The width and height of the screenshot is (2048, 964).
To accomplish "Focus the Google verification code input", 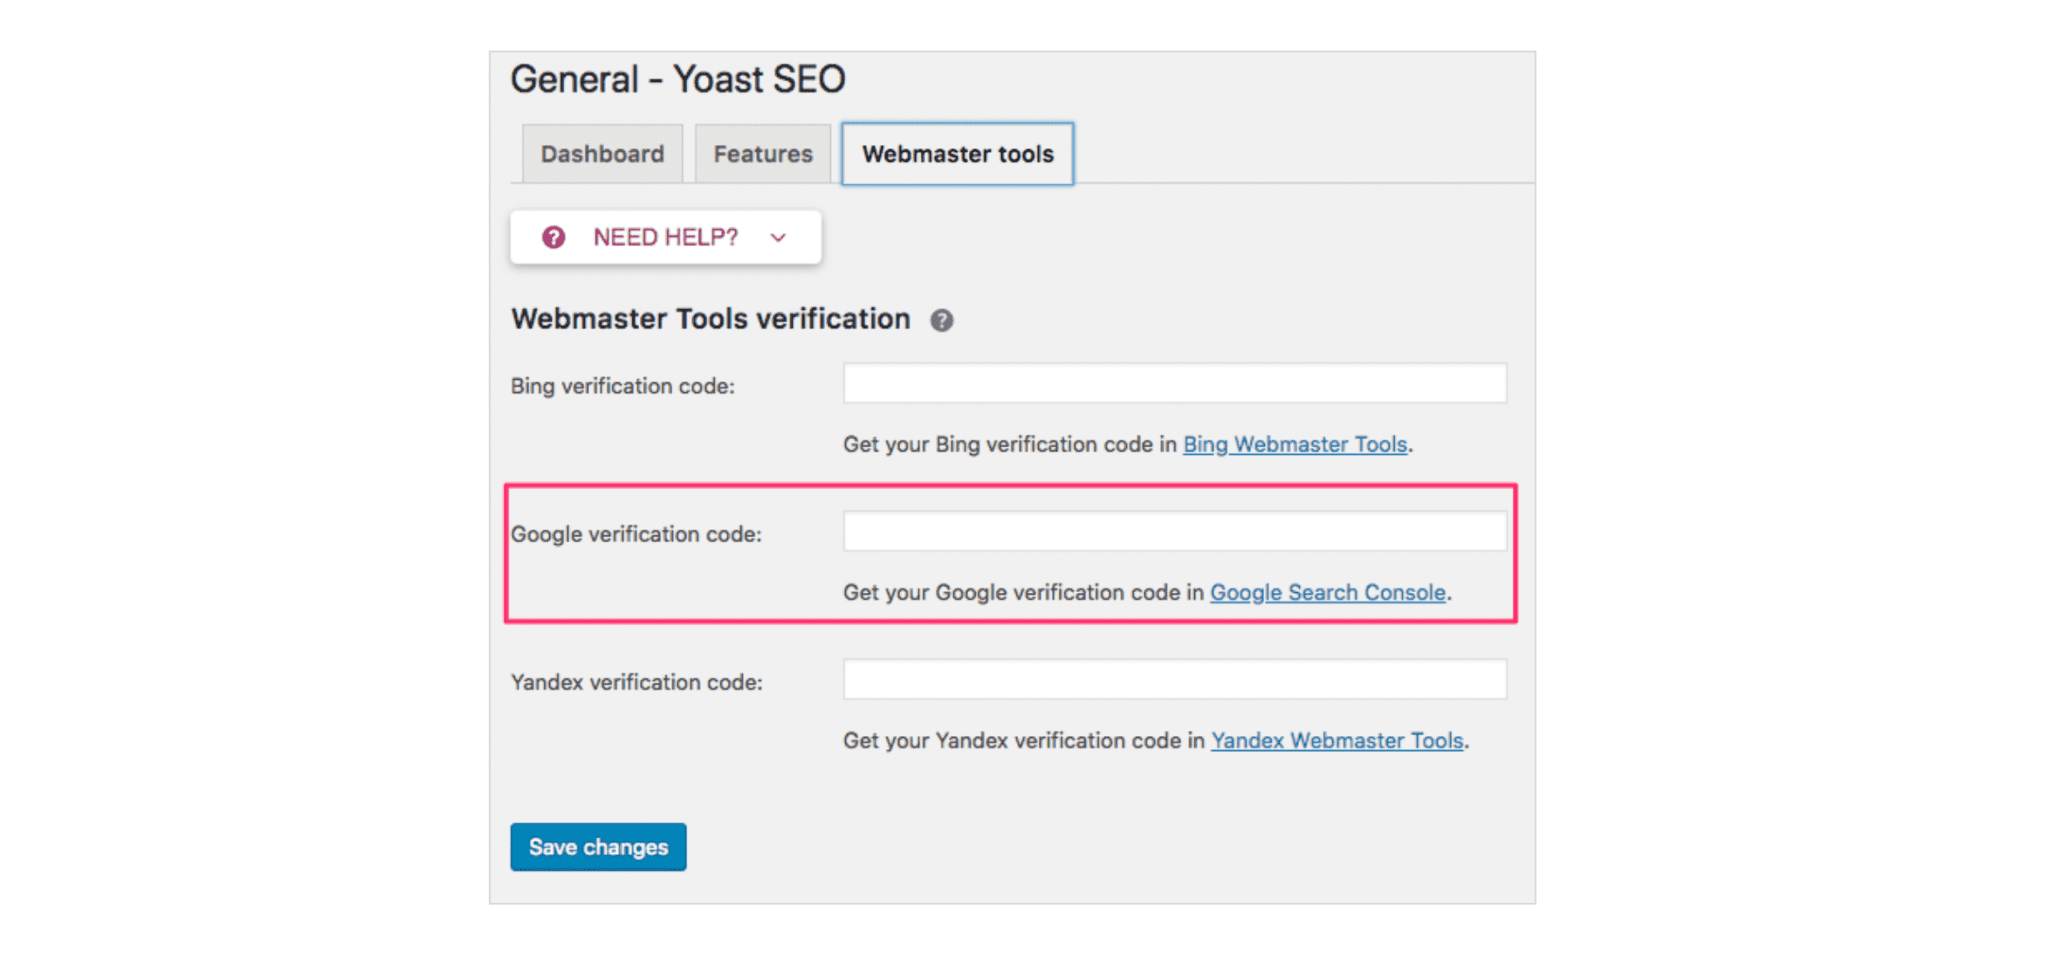I will point(1174,530).
